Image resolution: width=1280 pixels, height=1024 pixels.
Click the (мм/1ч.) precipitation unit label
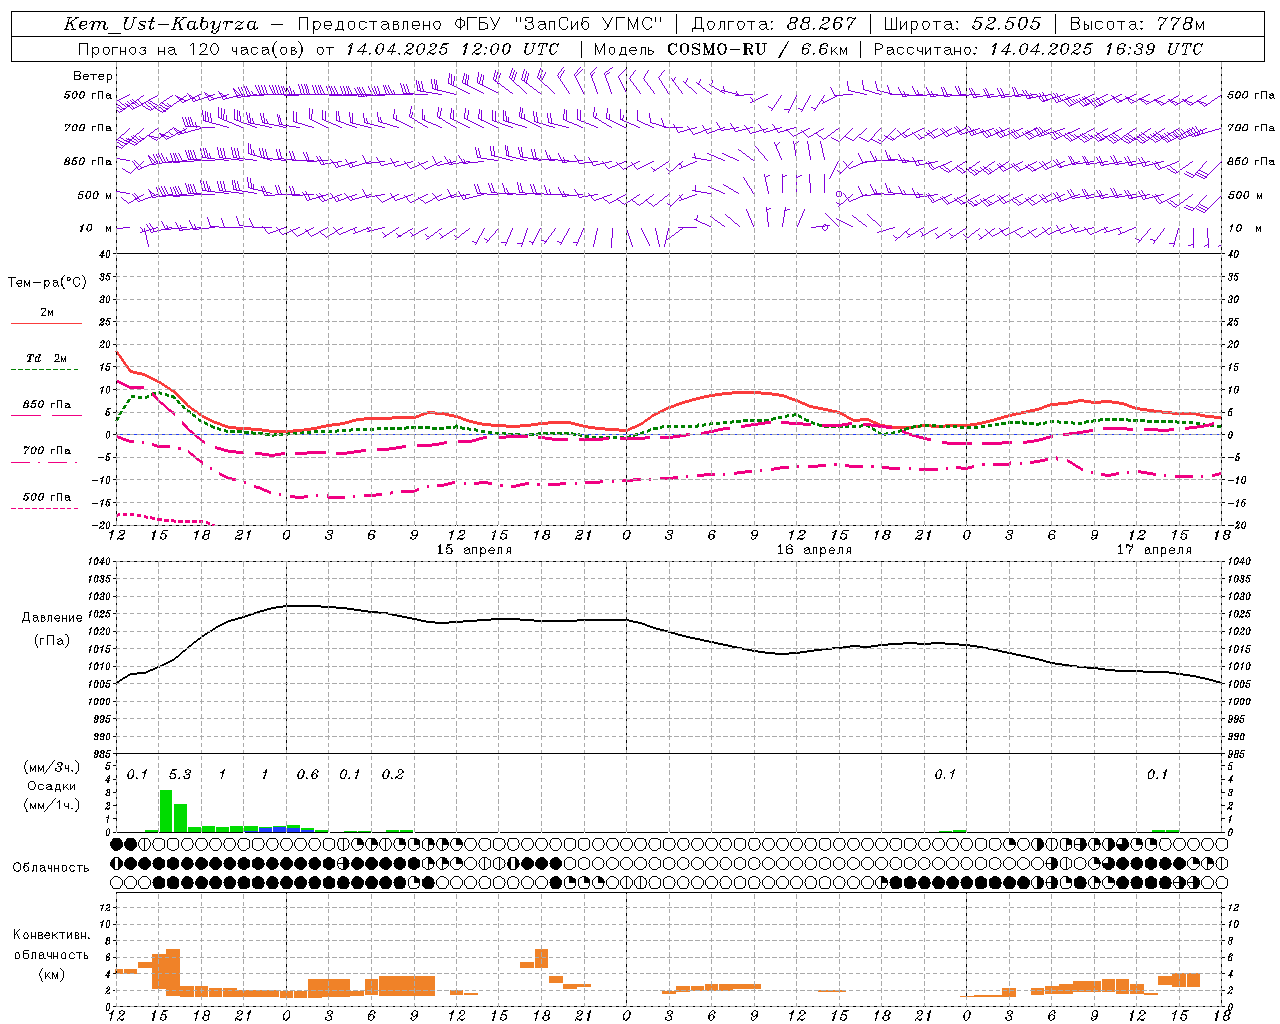coord(51,805)
